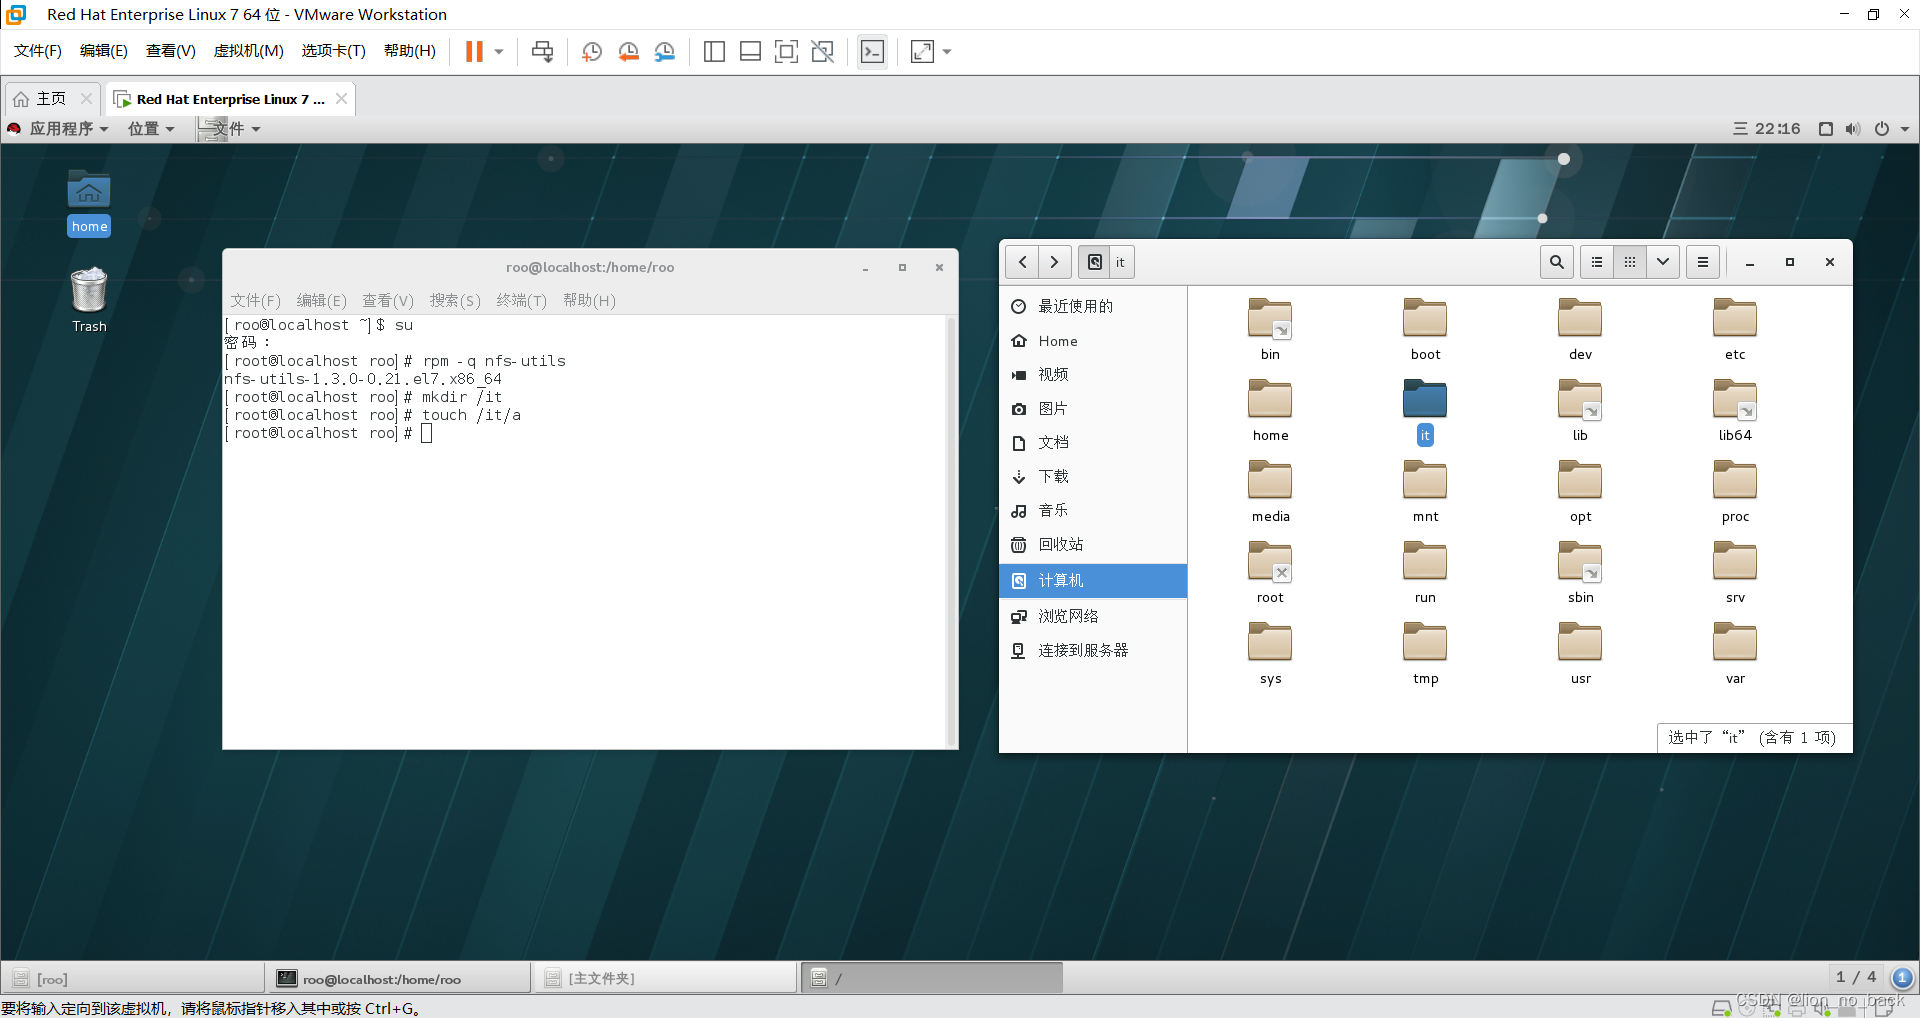
Task: Select 图片 in sidebar
Action: [x=1093, y=409]
